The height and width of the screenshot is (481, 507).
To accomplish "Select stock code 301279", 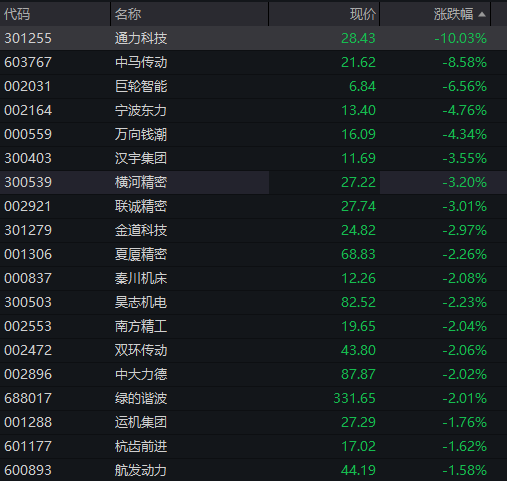I will 28,230.
